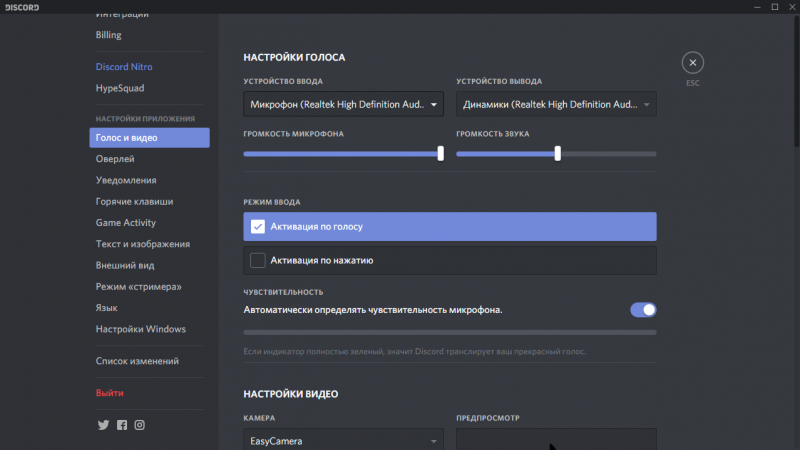Open Game Activity settings
The height and width of the screenshot is (450, 800).
[x=126, y=223]
